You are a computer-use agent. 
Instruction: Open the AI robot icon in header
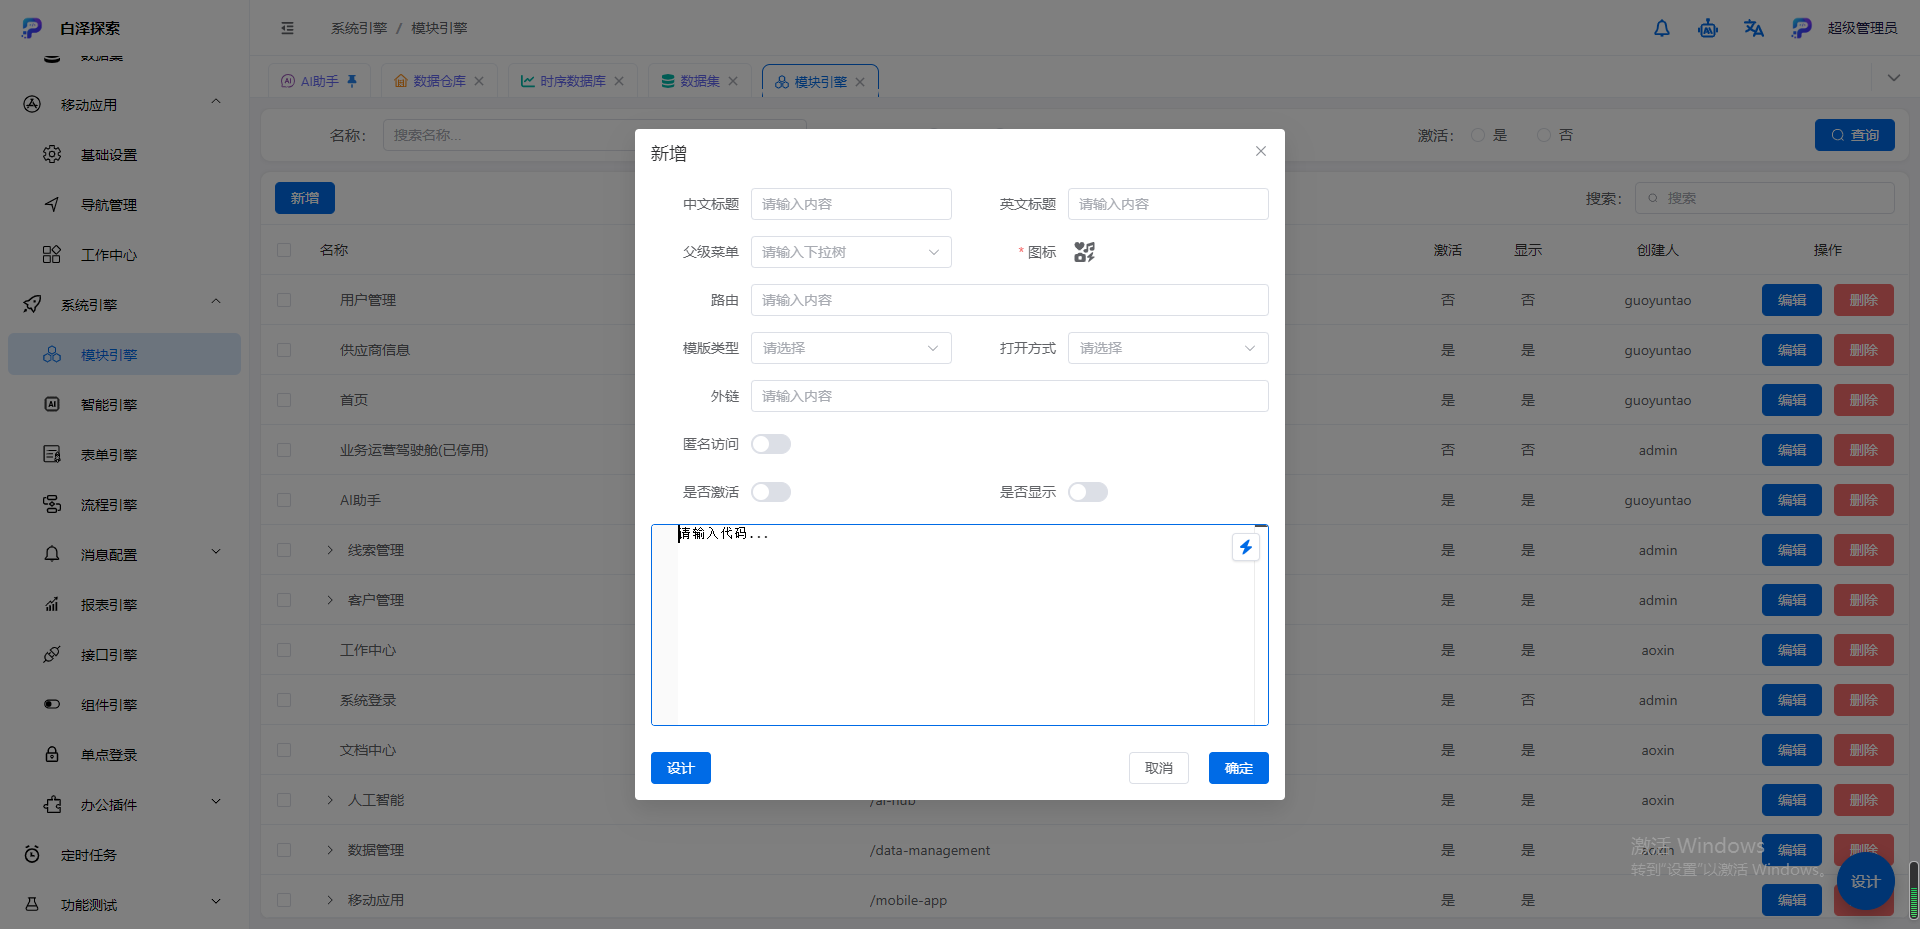[1707, 28]
